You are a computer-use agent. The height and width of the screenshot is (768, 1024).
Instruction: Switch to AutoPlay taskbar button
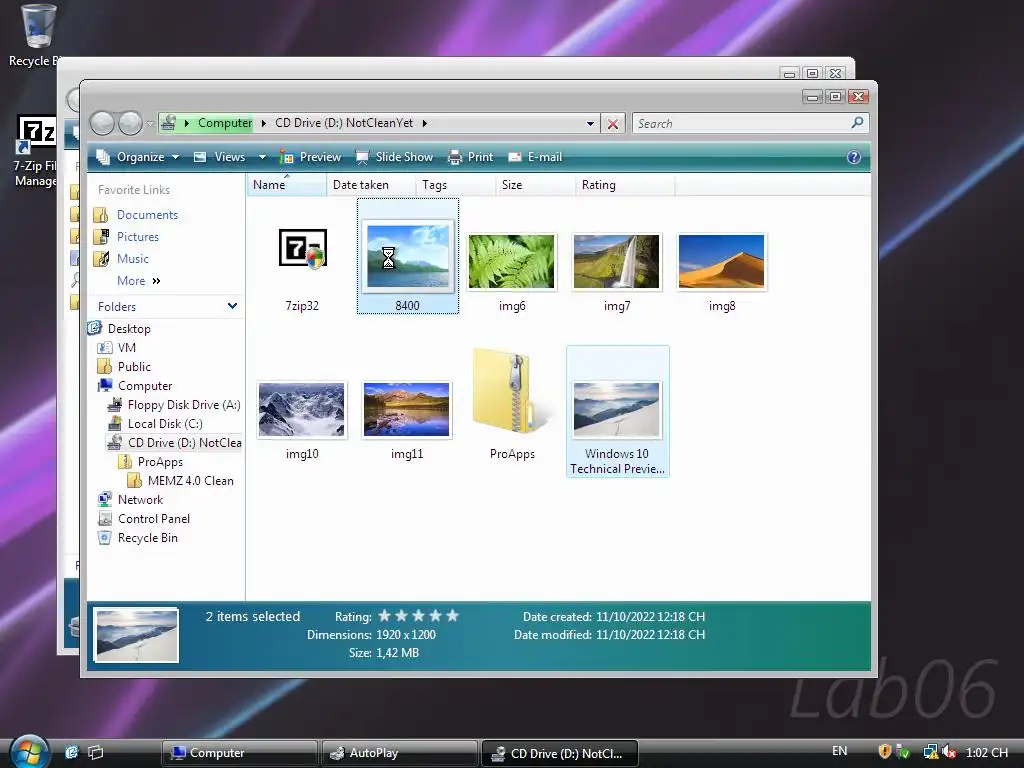point(400,752)
